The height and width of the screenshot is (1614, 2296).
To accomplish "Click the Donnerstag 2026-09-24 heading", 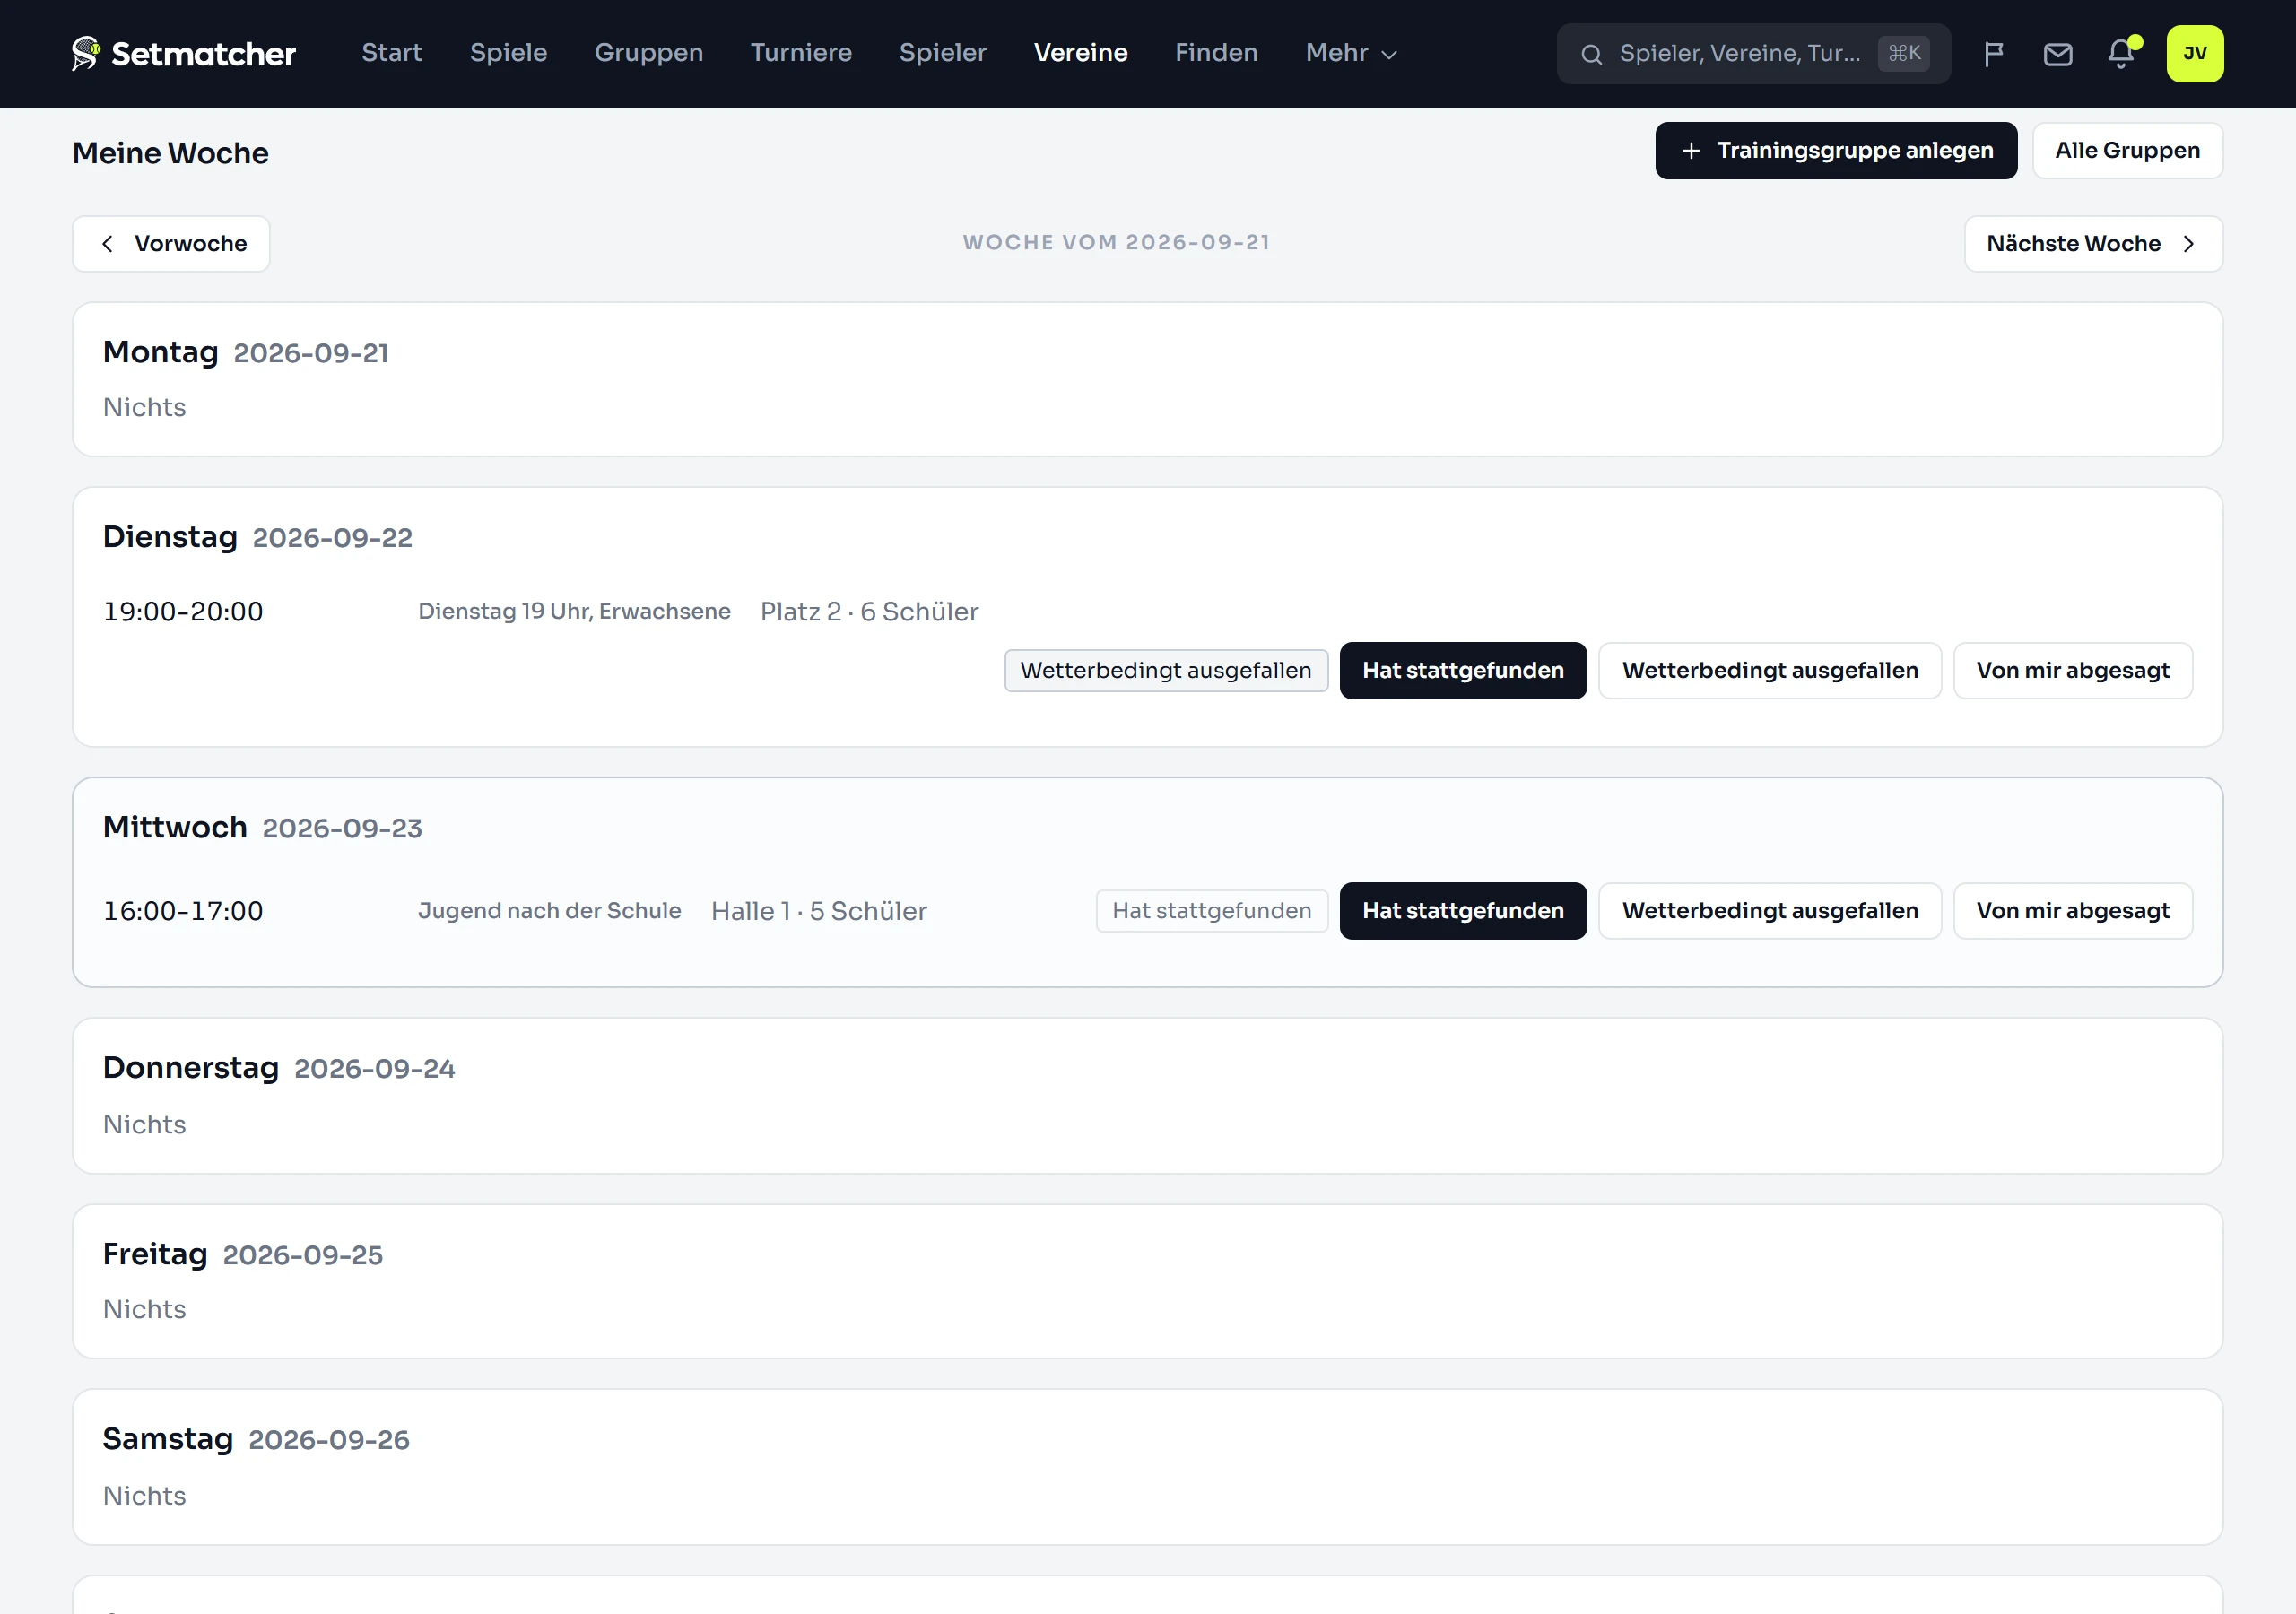I will pos(278,1068).
